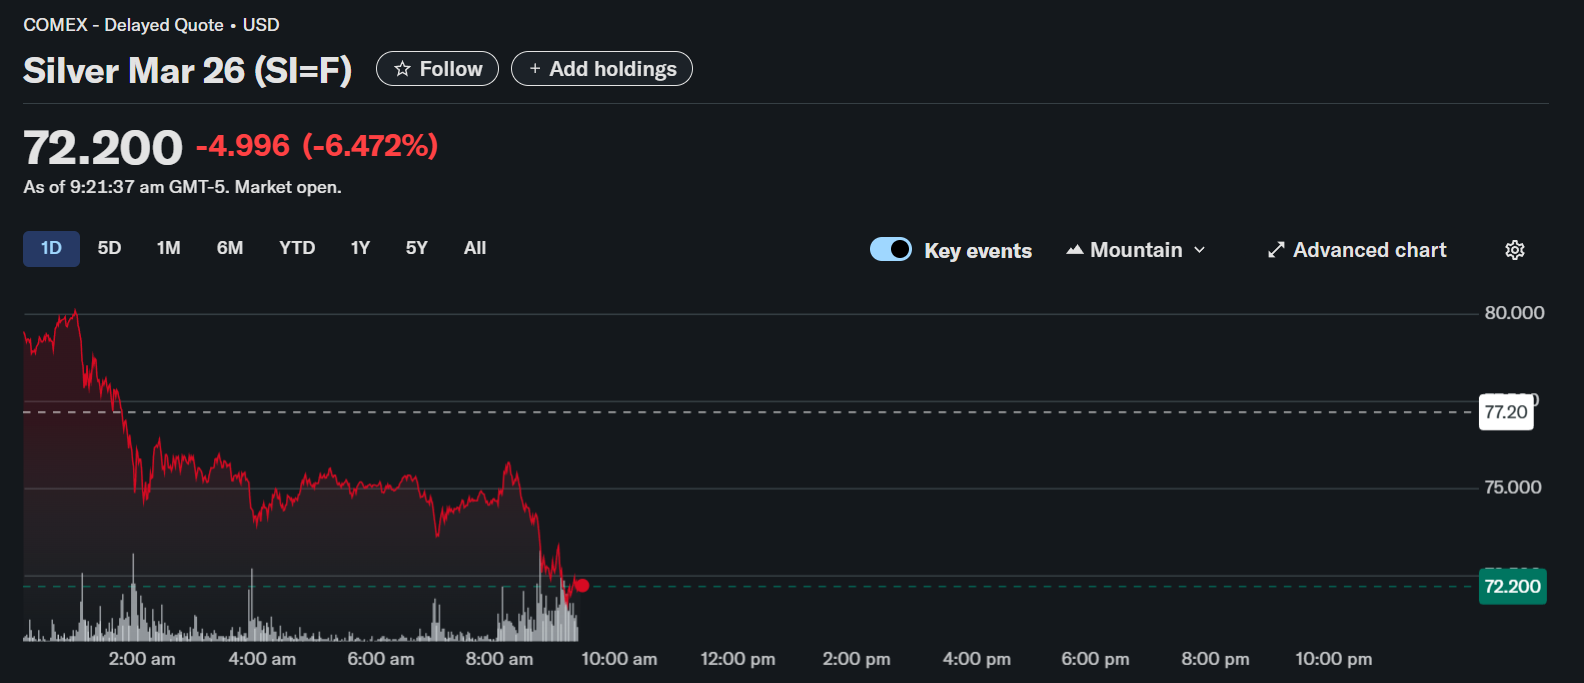Choose the 1Y range
This screenshot has width=1584, height=683.
pos(361,248)
